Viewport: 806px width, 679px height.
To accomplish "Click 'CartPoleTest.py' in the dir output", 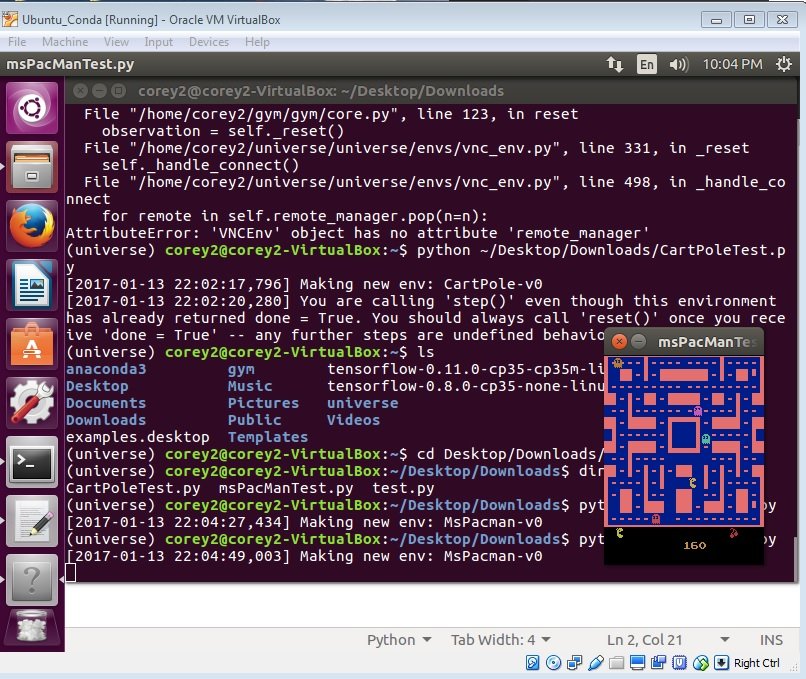I will 133,488.
